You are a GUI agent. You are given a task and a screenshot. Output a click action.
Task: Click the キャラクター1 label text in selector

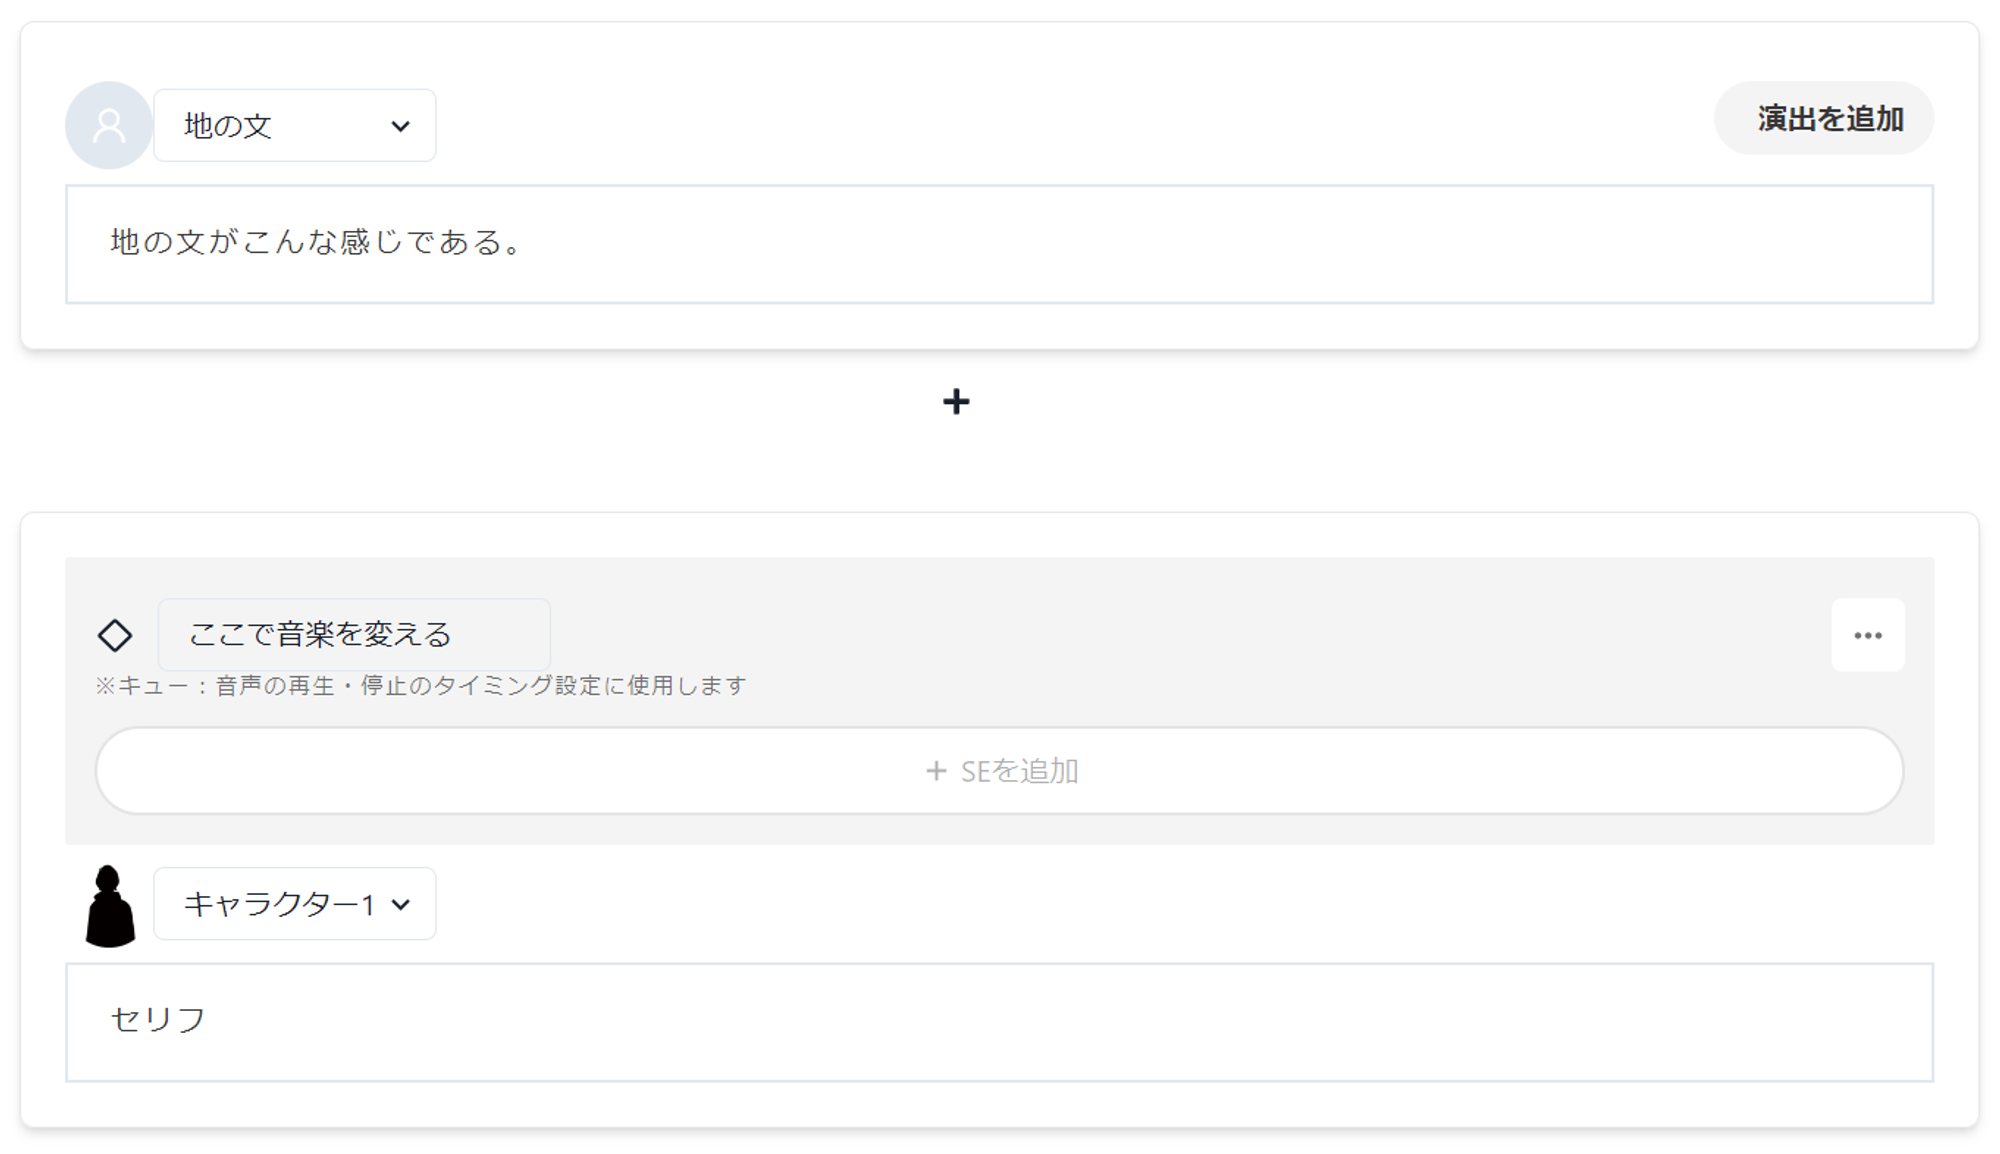[x=279, y=904]
